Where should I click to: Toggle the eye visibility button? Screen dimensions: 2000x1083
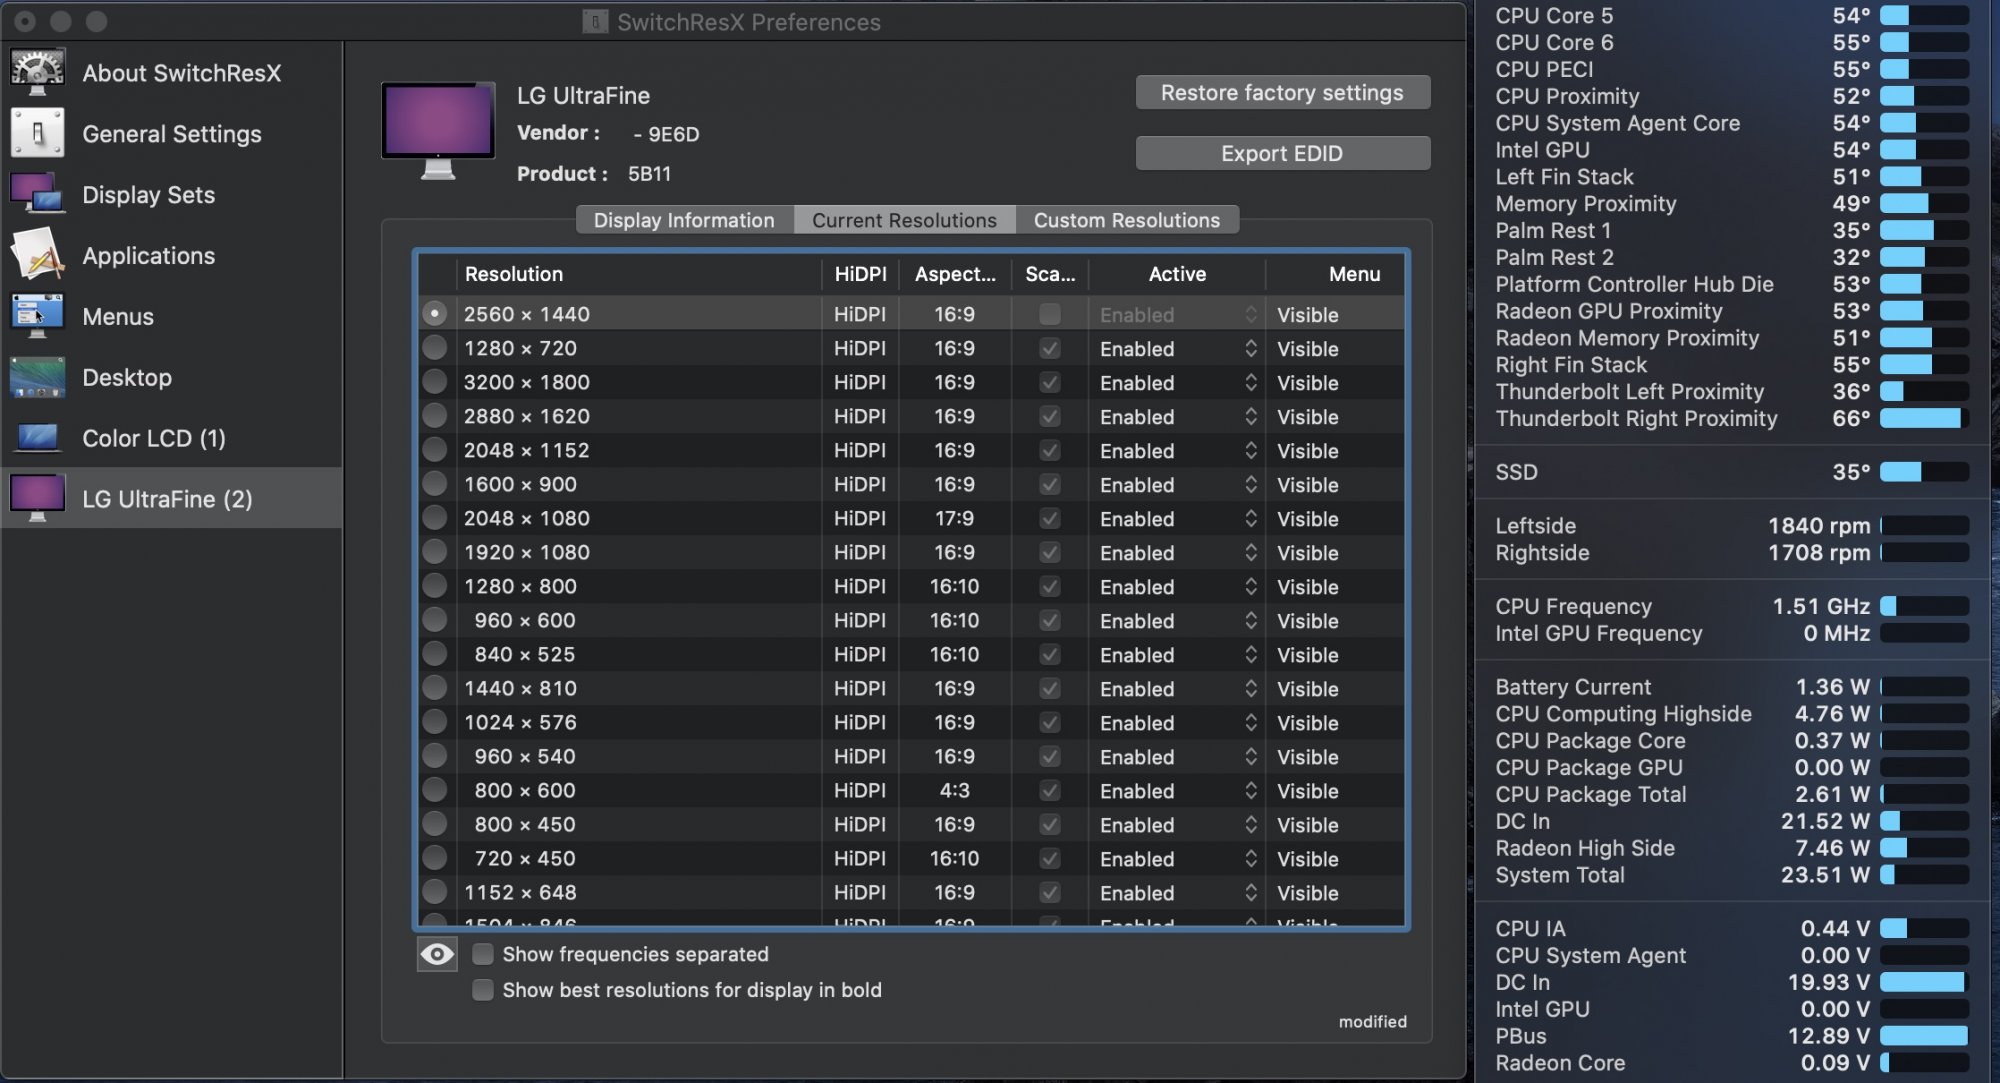click(437, 954)
